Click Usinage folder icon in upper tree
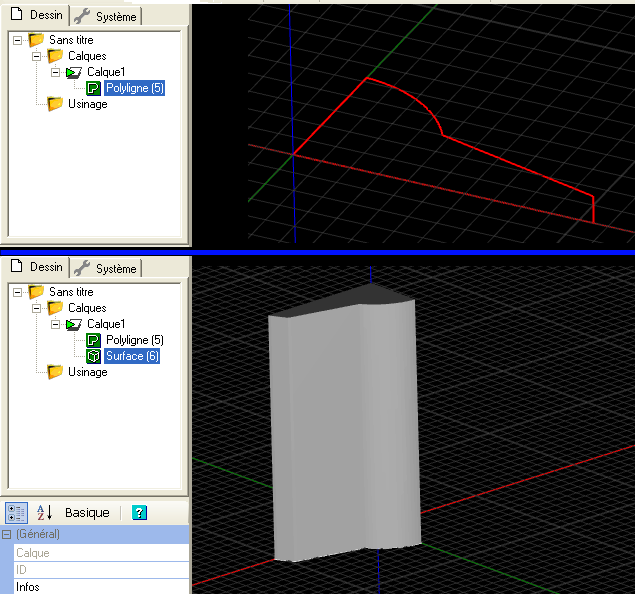Viewport: 635px width, 594px height. click(55, 104)
